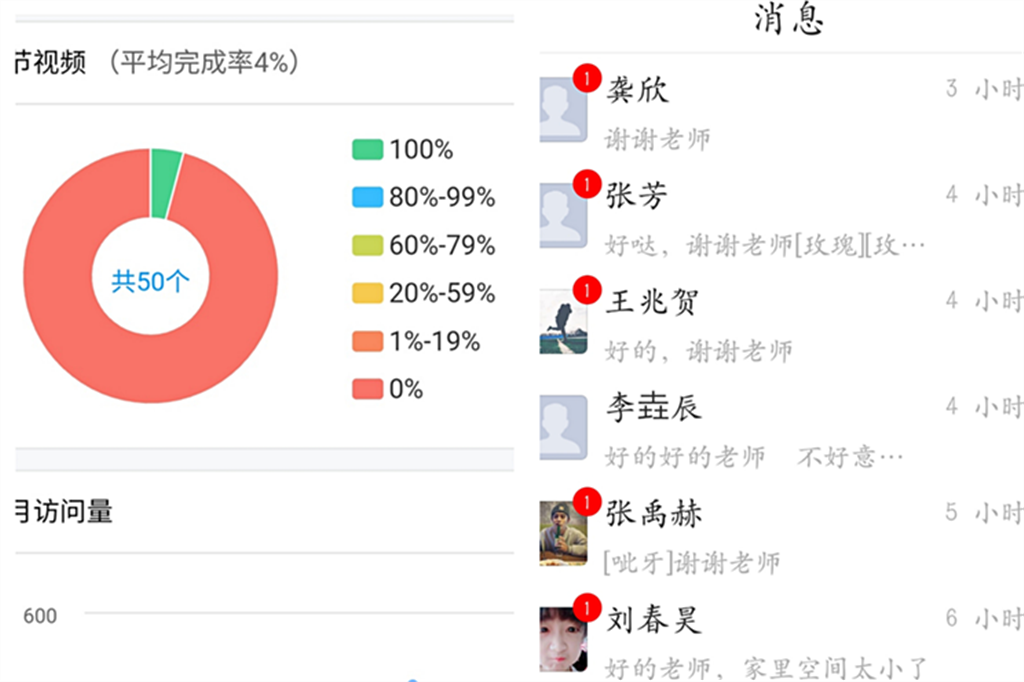
Task: Tap 张芳's default avatar icon
Action: pyautogui.click(x=563, y=215)
